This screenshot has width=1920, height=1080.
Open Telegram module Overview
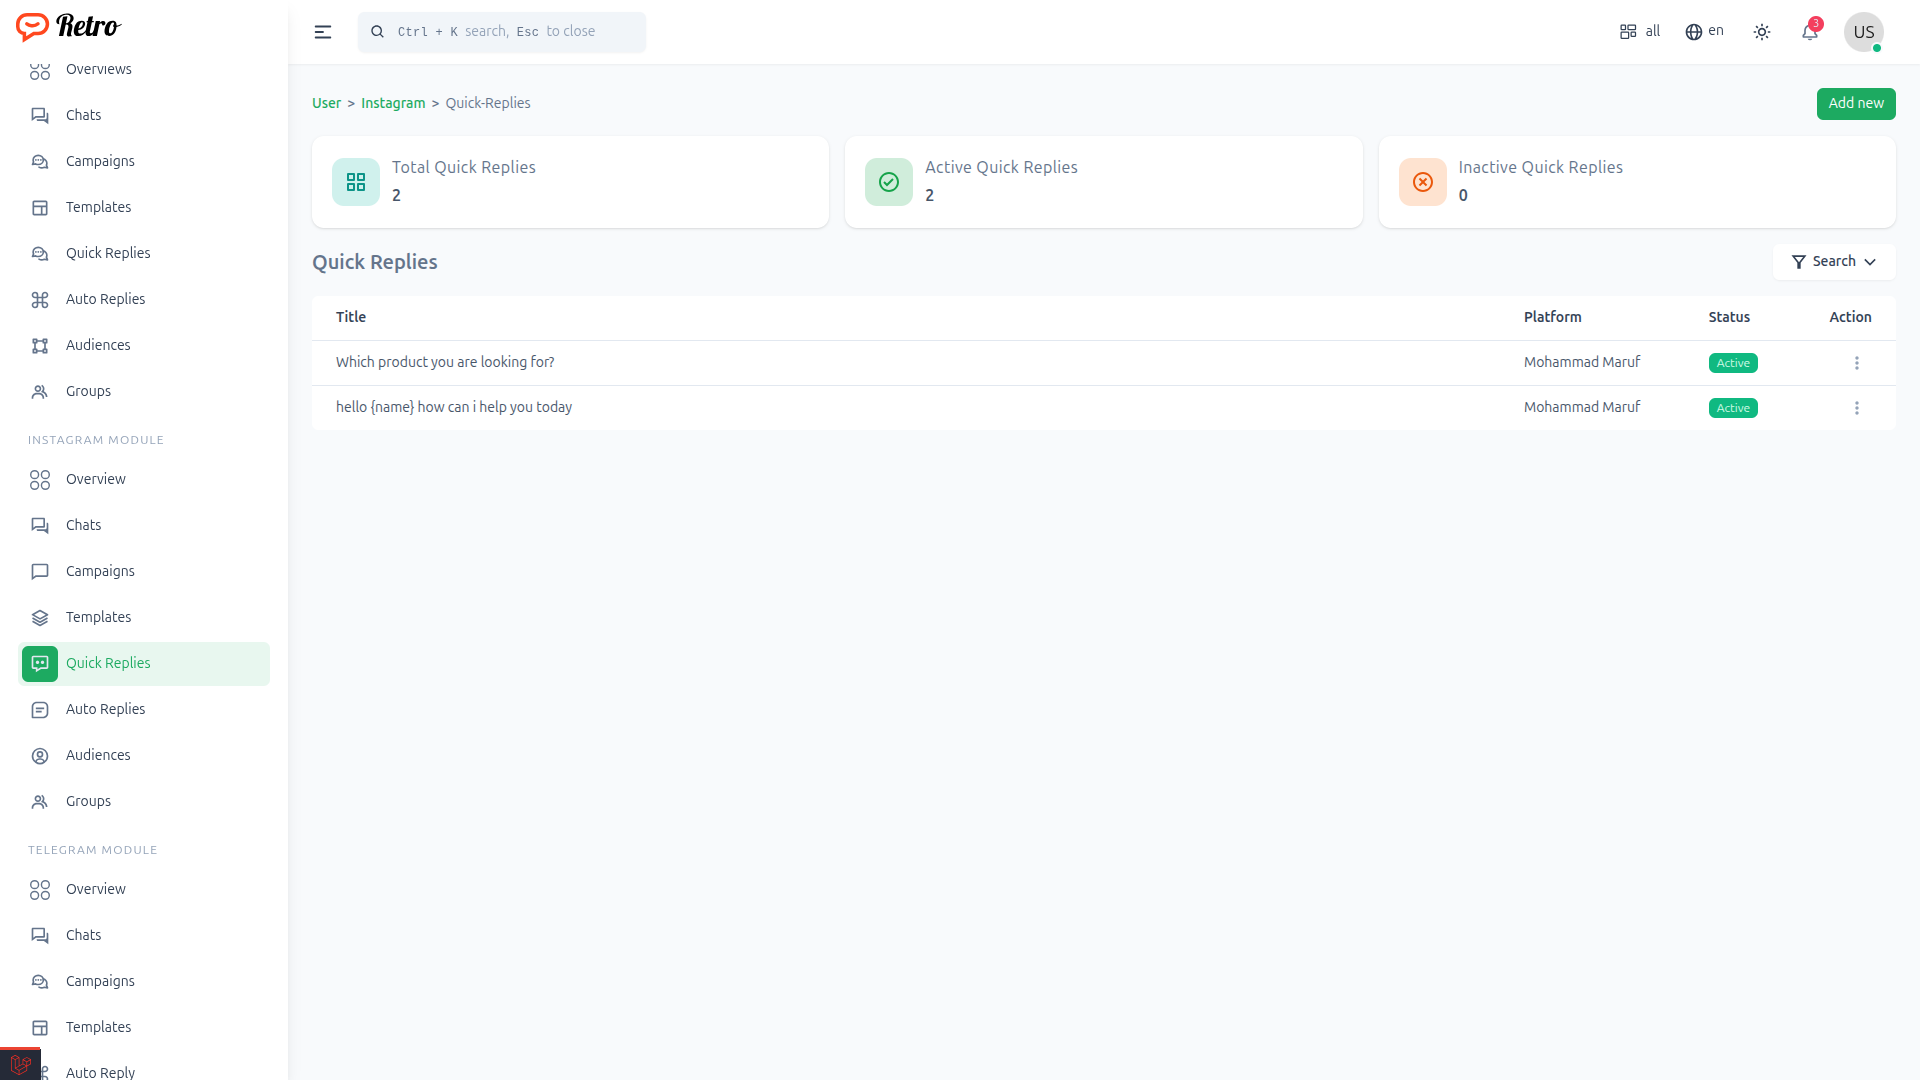[95, 889]
